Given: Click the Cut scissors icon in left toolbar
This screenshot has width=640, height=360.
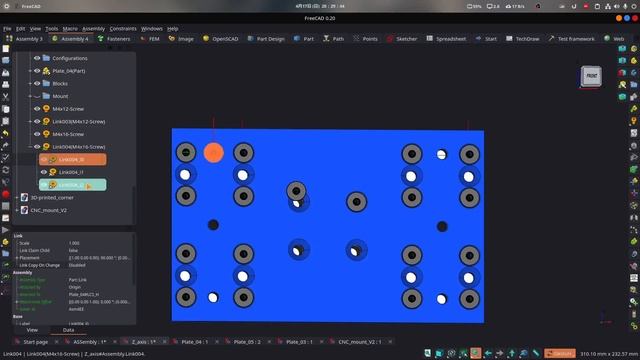Looking at the screenshot, I should 6,97.
